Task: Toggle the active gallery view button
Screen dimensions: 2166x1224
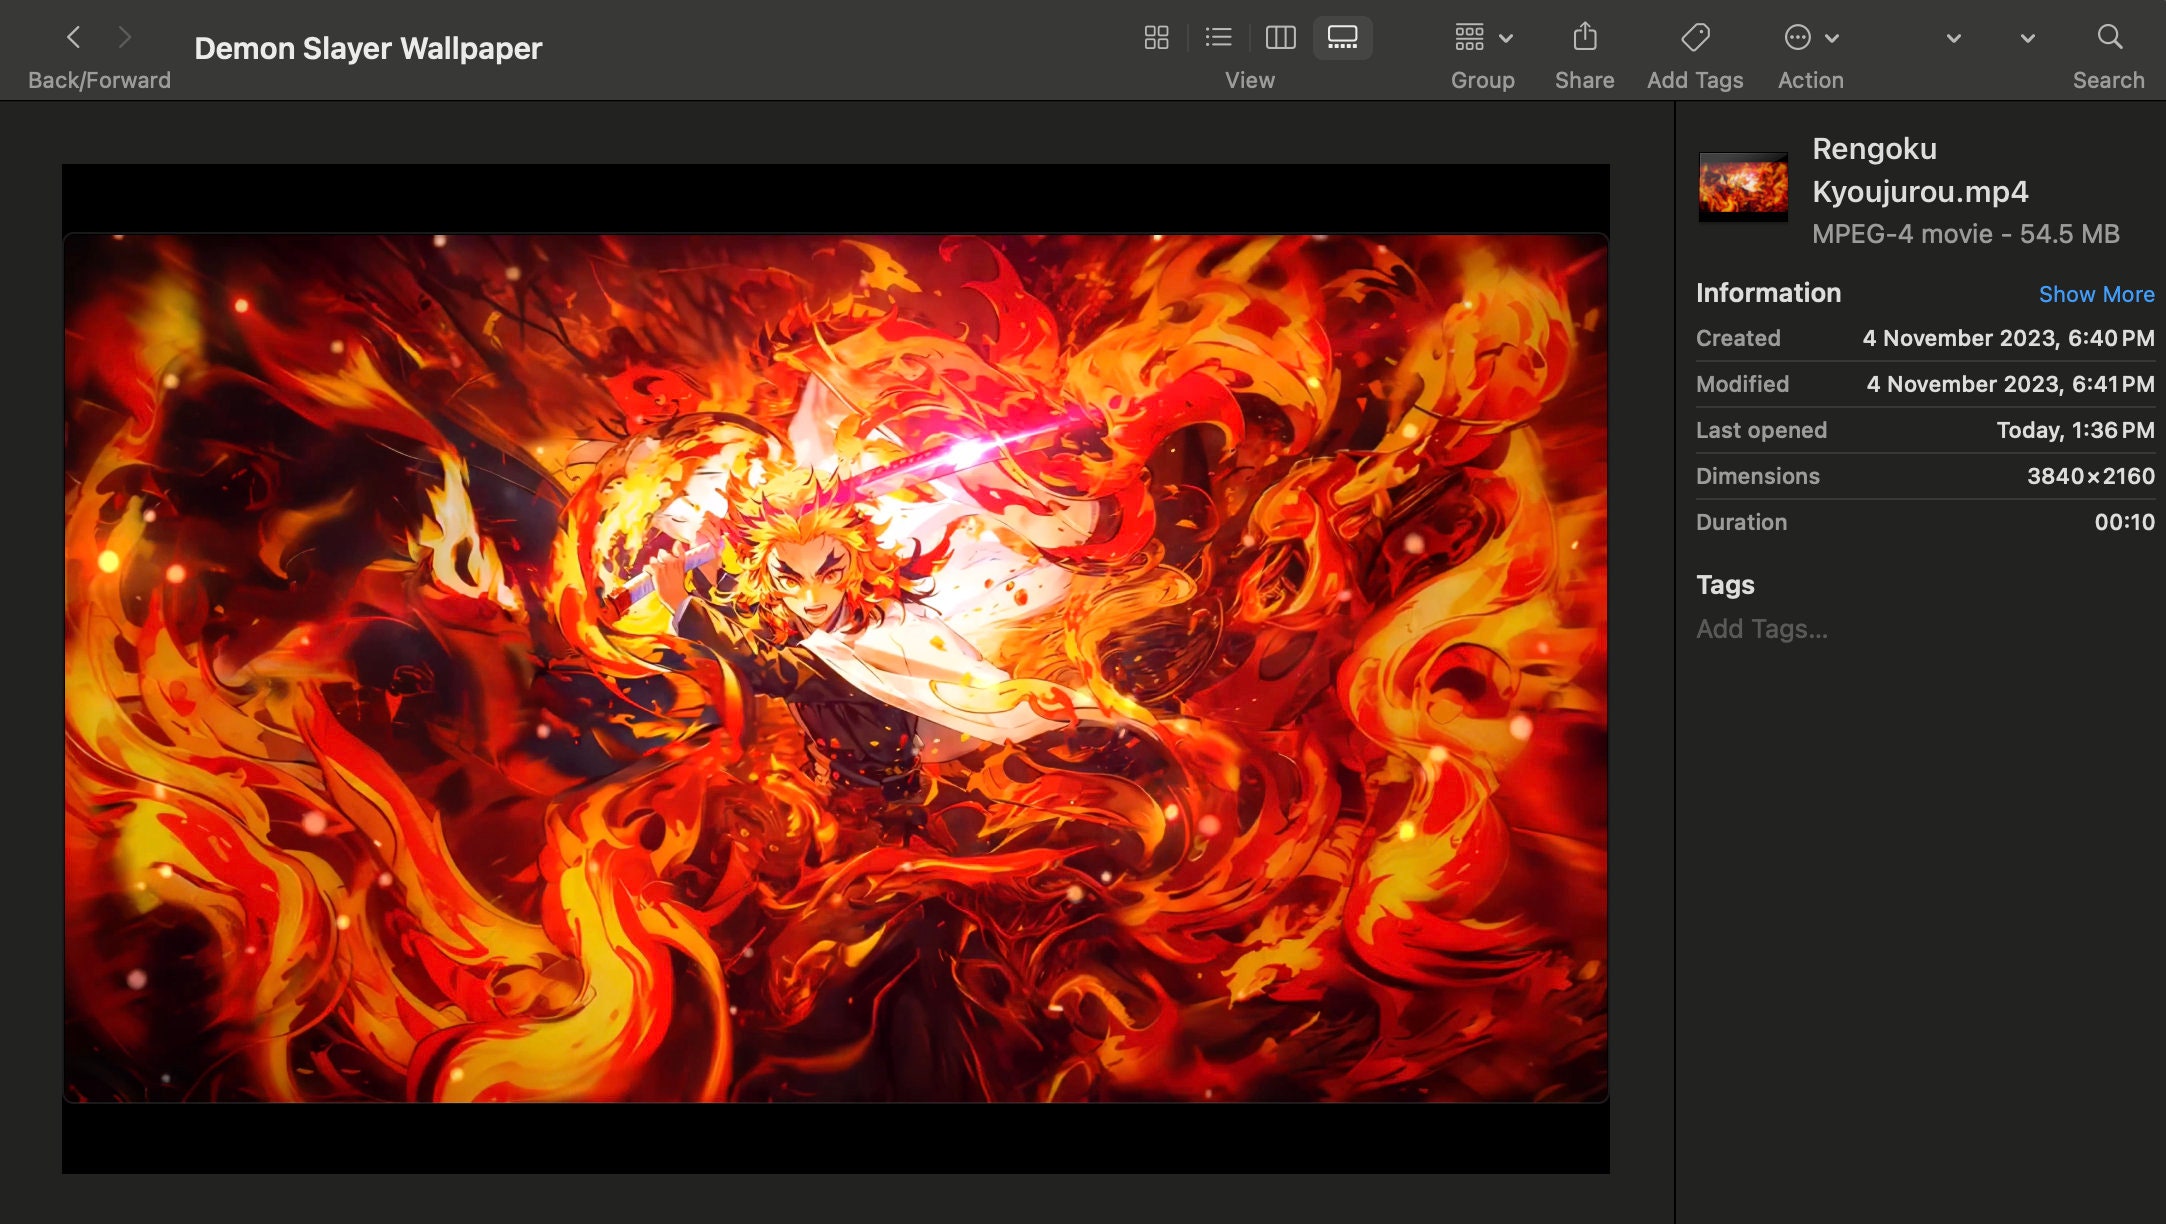Action: tap(1342, 37)
